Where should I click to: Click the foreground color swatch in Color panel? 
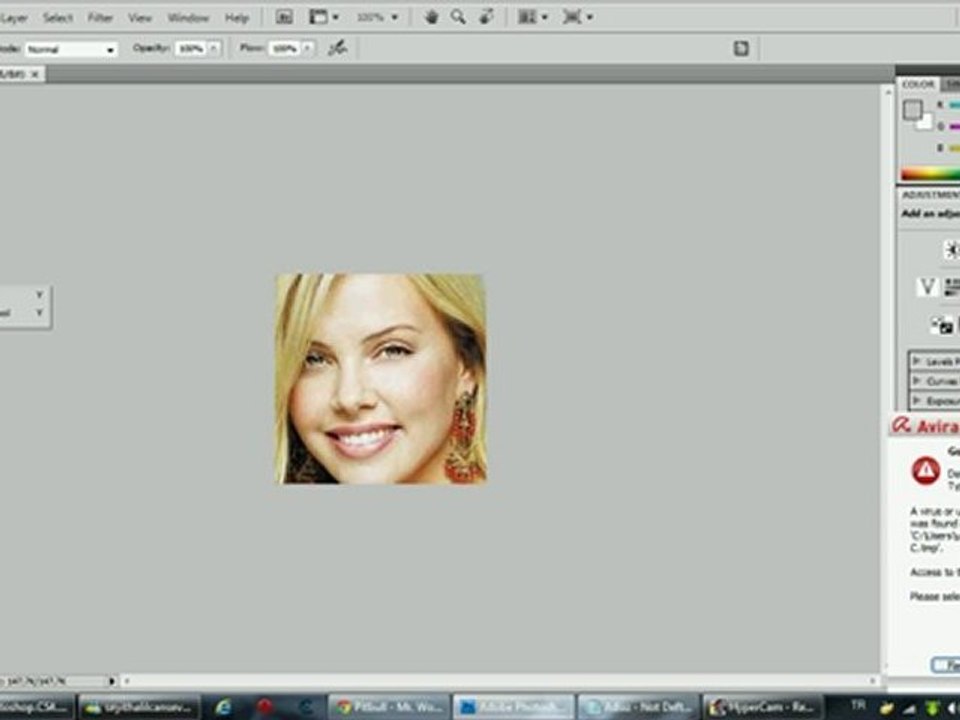[x=912, y=110]
